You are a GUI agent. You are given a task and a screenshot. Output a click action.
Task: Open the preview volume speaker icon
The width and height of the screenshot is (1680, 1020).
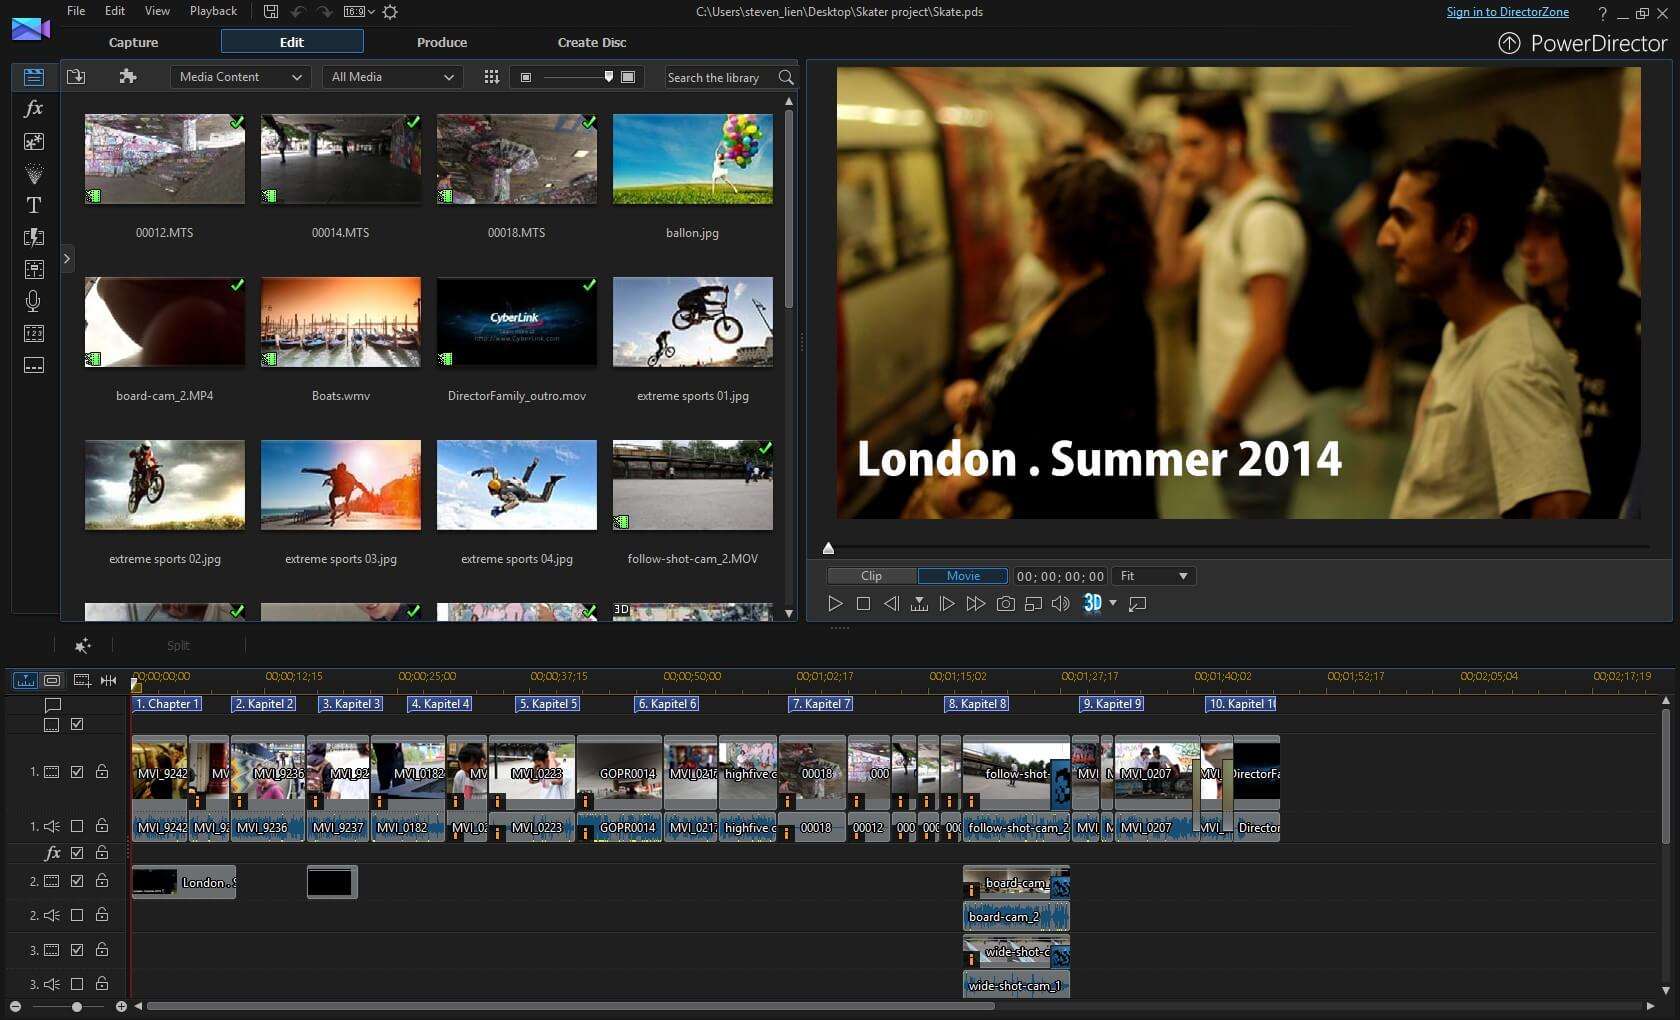click(1061, 604)
